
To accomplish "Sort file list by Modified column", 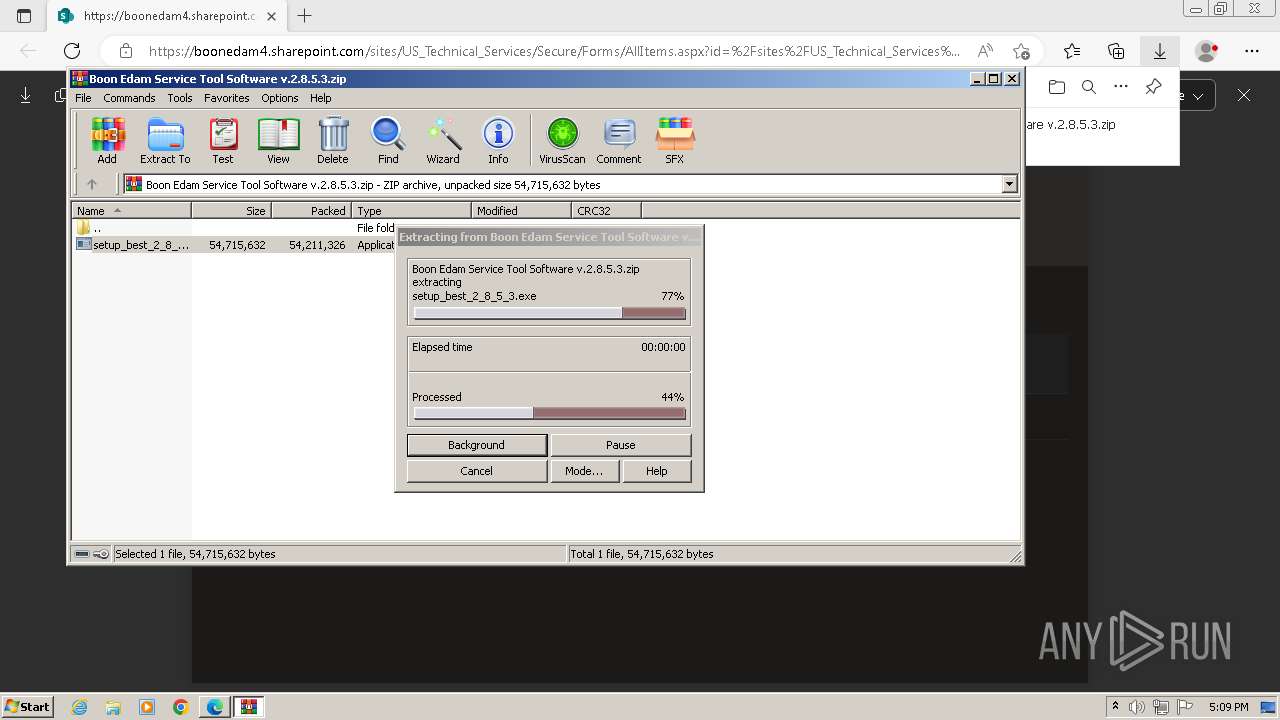I will tap(521, 210).
